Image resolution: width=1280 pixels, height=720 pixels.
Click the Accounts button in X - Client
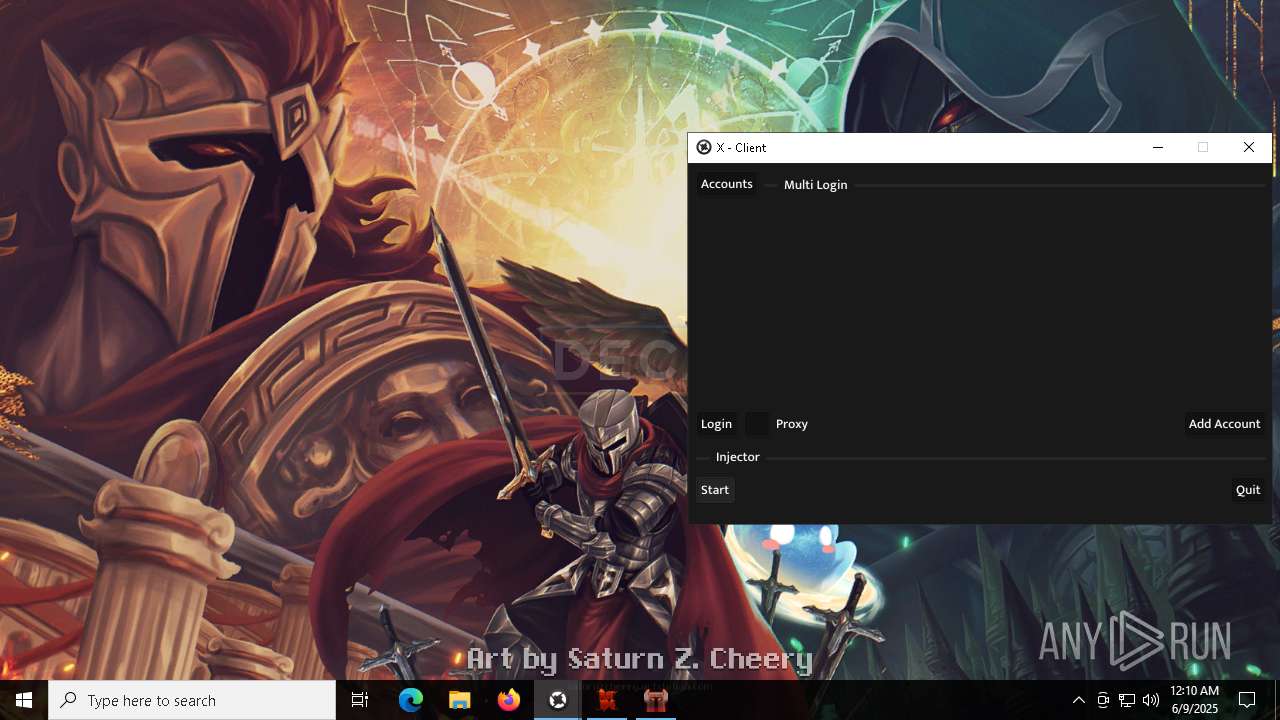pos(727,184)
